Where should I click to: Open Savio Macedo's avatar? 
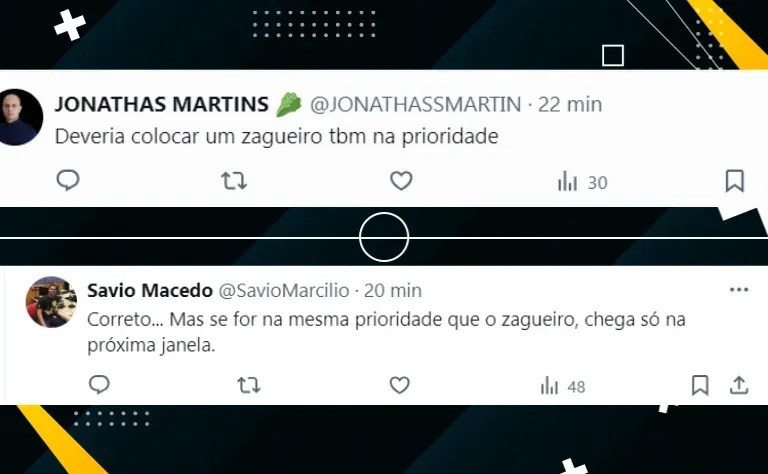pyautogui.click(x=51, y=302)
